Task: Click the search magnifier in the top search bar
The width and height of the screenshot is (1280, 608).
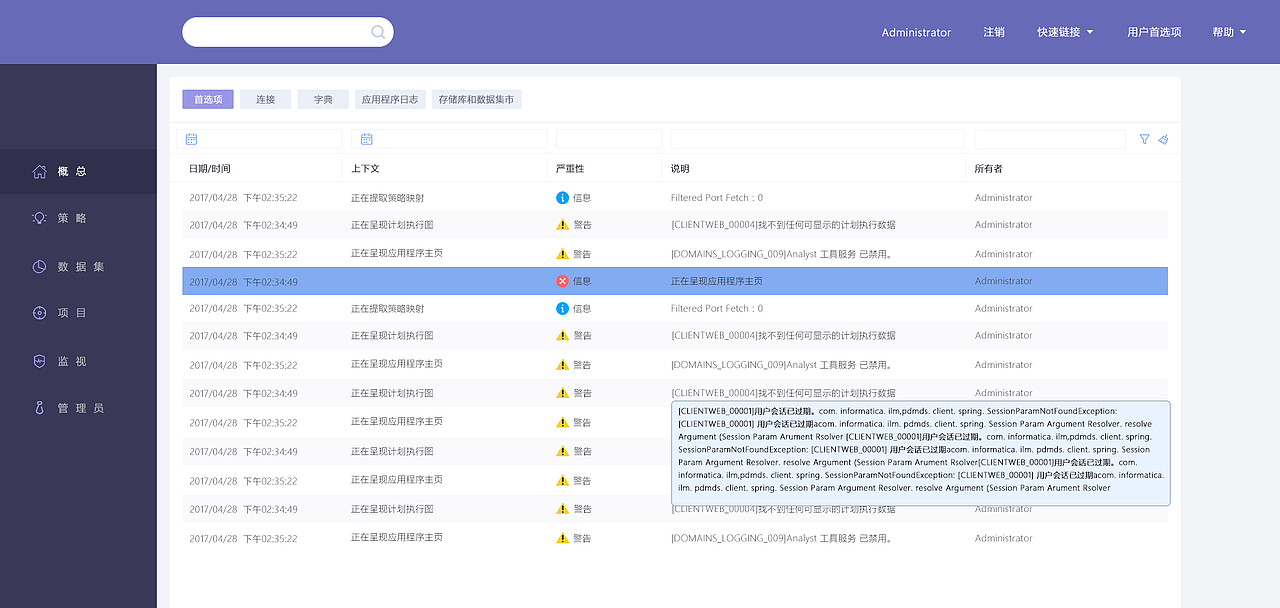Action: pyautogui.click(x=377, y=32)
